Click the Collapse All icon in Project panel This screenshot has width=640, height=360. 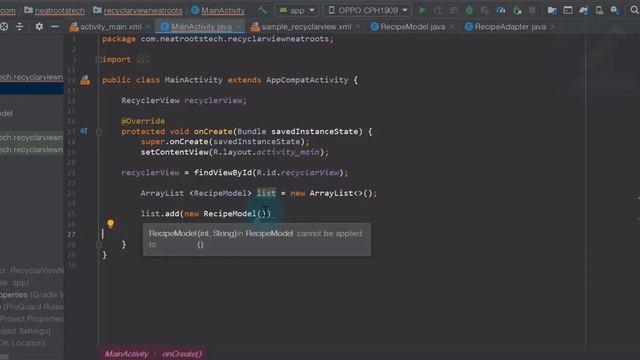click(x=20, y=27)
